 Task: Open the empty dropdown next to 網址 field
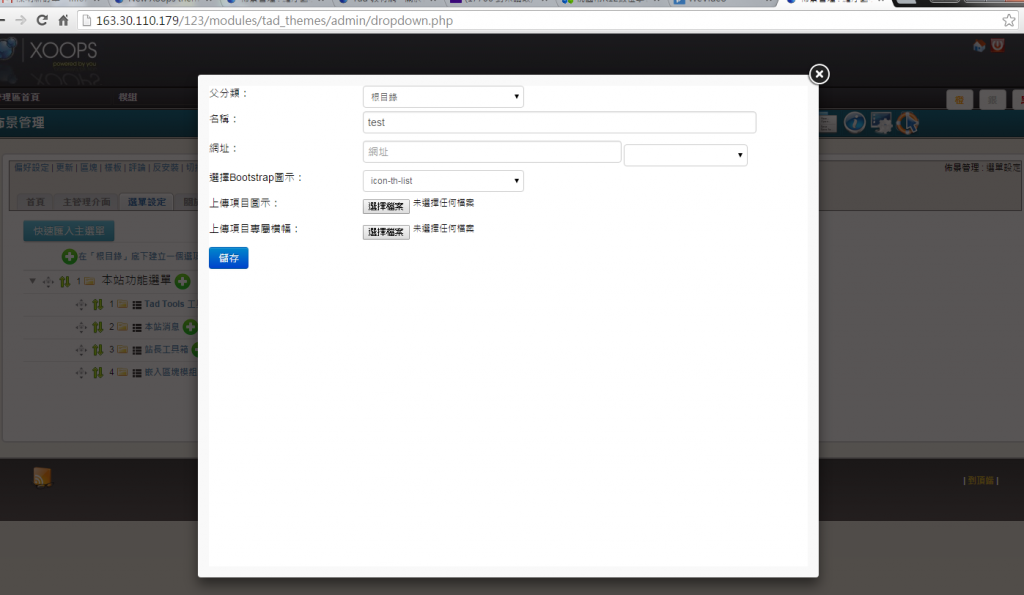pos(686,155)
